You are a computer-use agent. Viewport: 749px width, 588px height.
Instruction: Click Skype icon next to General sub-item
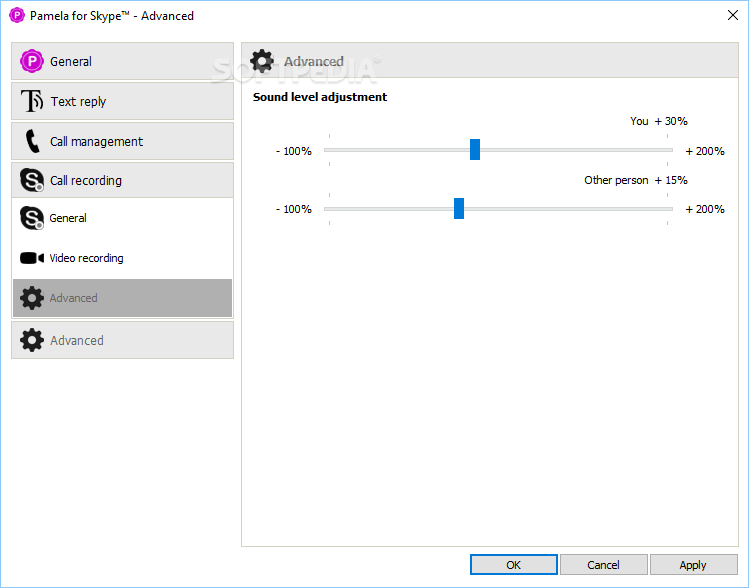(32, 218)
